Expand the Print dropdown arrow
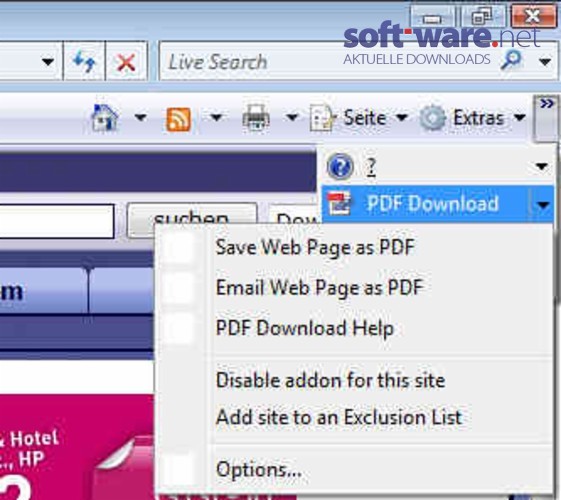Viewport: 561px width, 500px height. pyautogui.click(x=292, y=117)
